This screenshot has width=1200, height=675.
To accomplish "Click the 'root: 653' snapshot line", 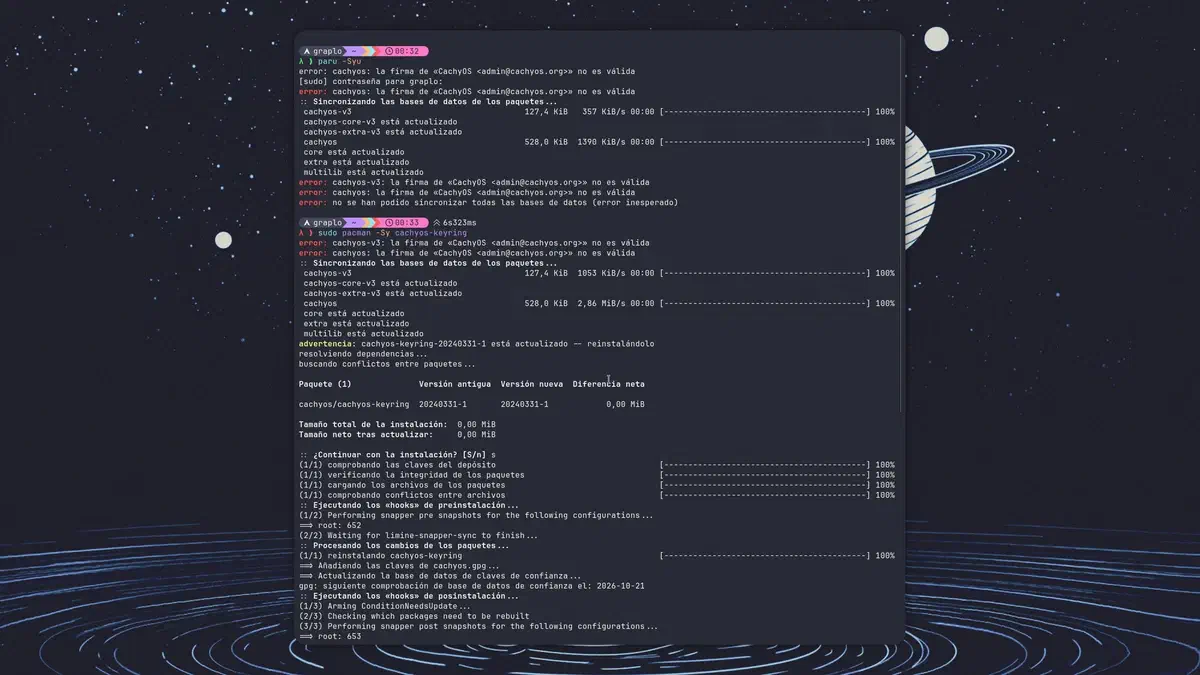I will [330, 636].
